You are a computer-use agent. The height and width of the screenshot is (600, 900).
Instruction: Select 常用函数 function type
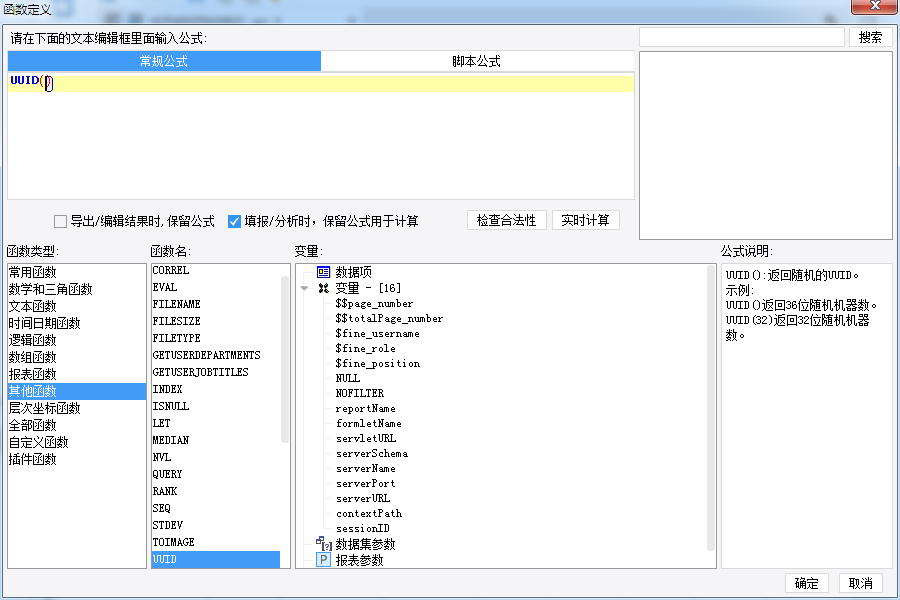(77, 272)
